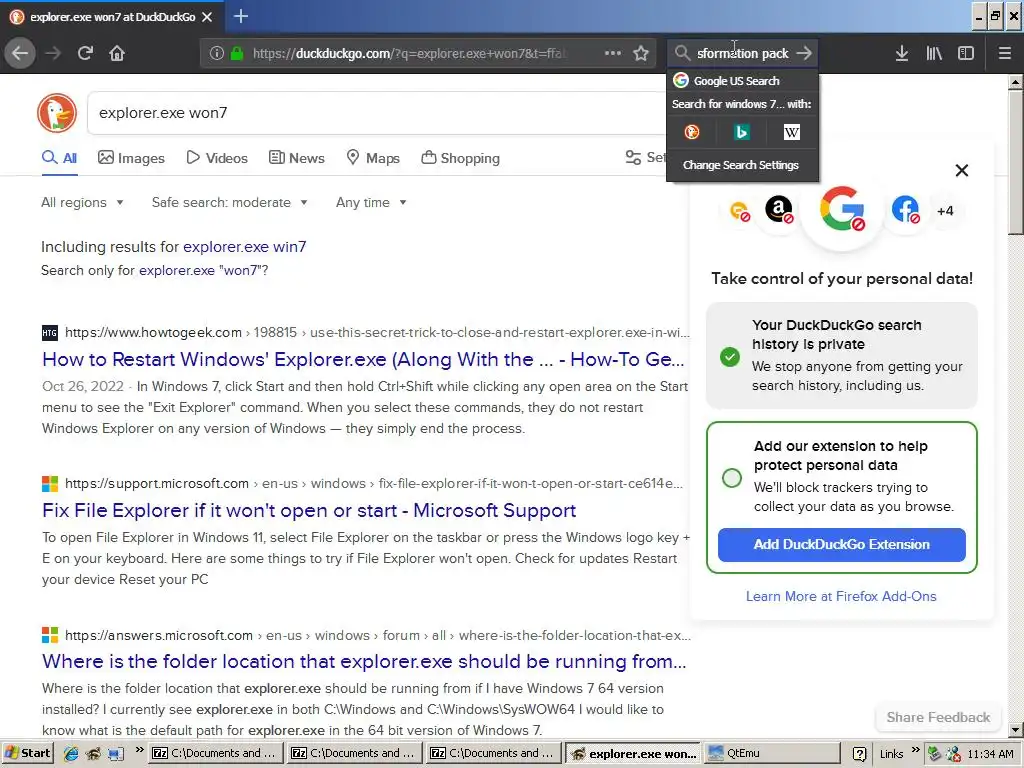The width and height of the screenshot is (1024, 768).
Task: Search with Wikipedia one-click engine
Action: pyautogui.click(x=792, y=133)
